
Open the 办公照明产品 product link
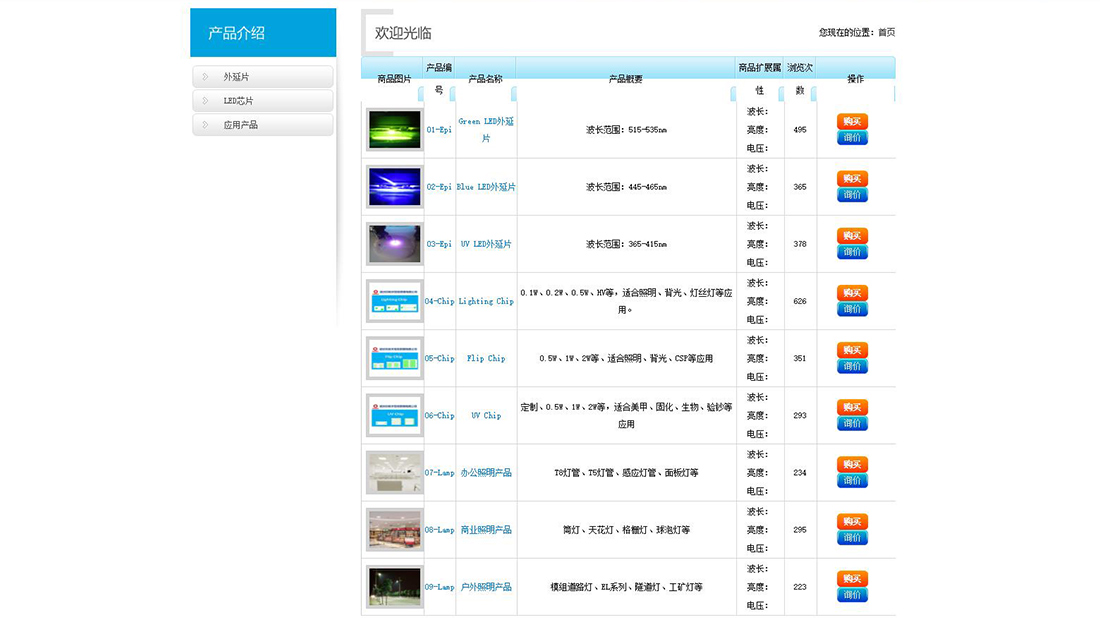[x=486, y=472]
